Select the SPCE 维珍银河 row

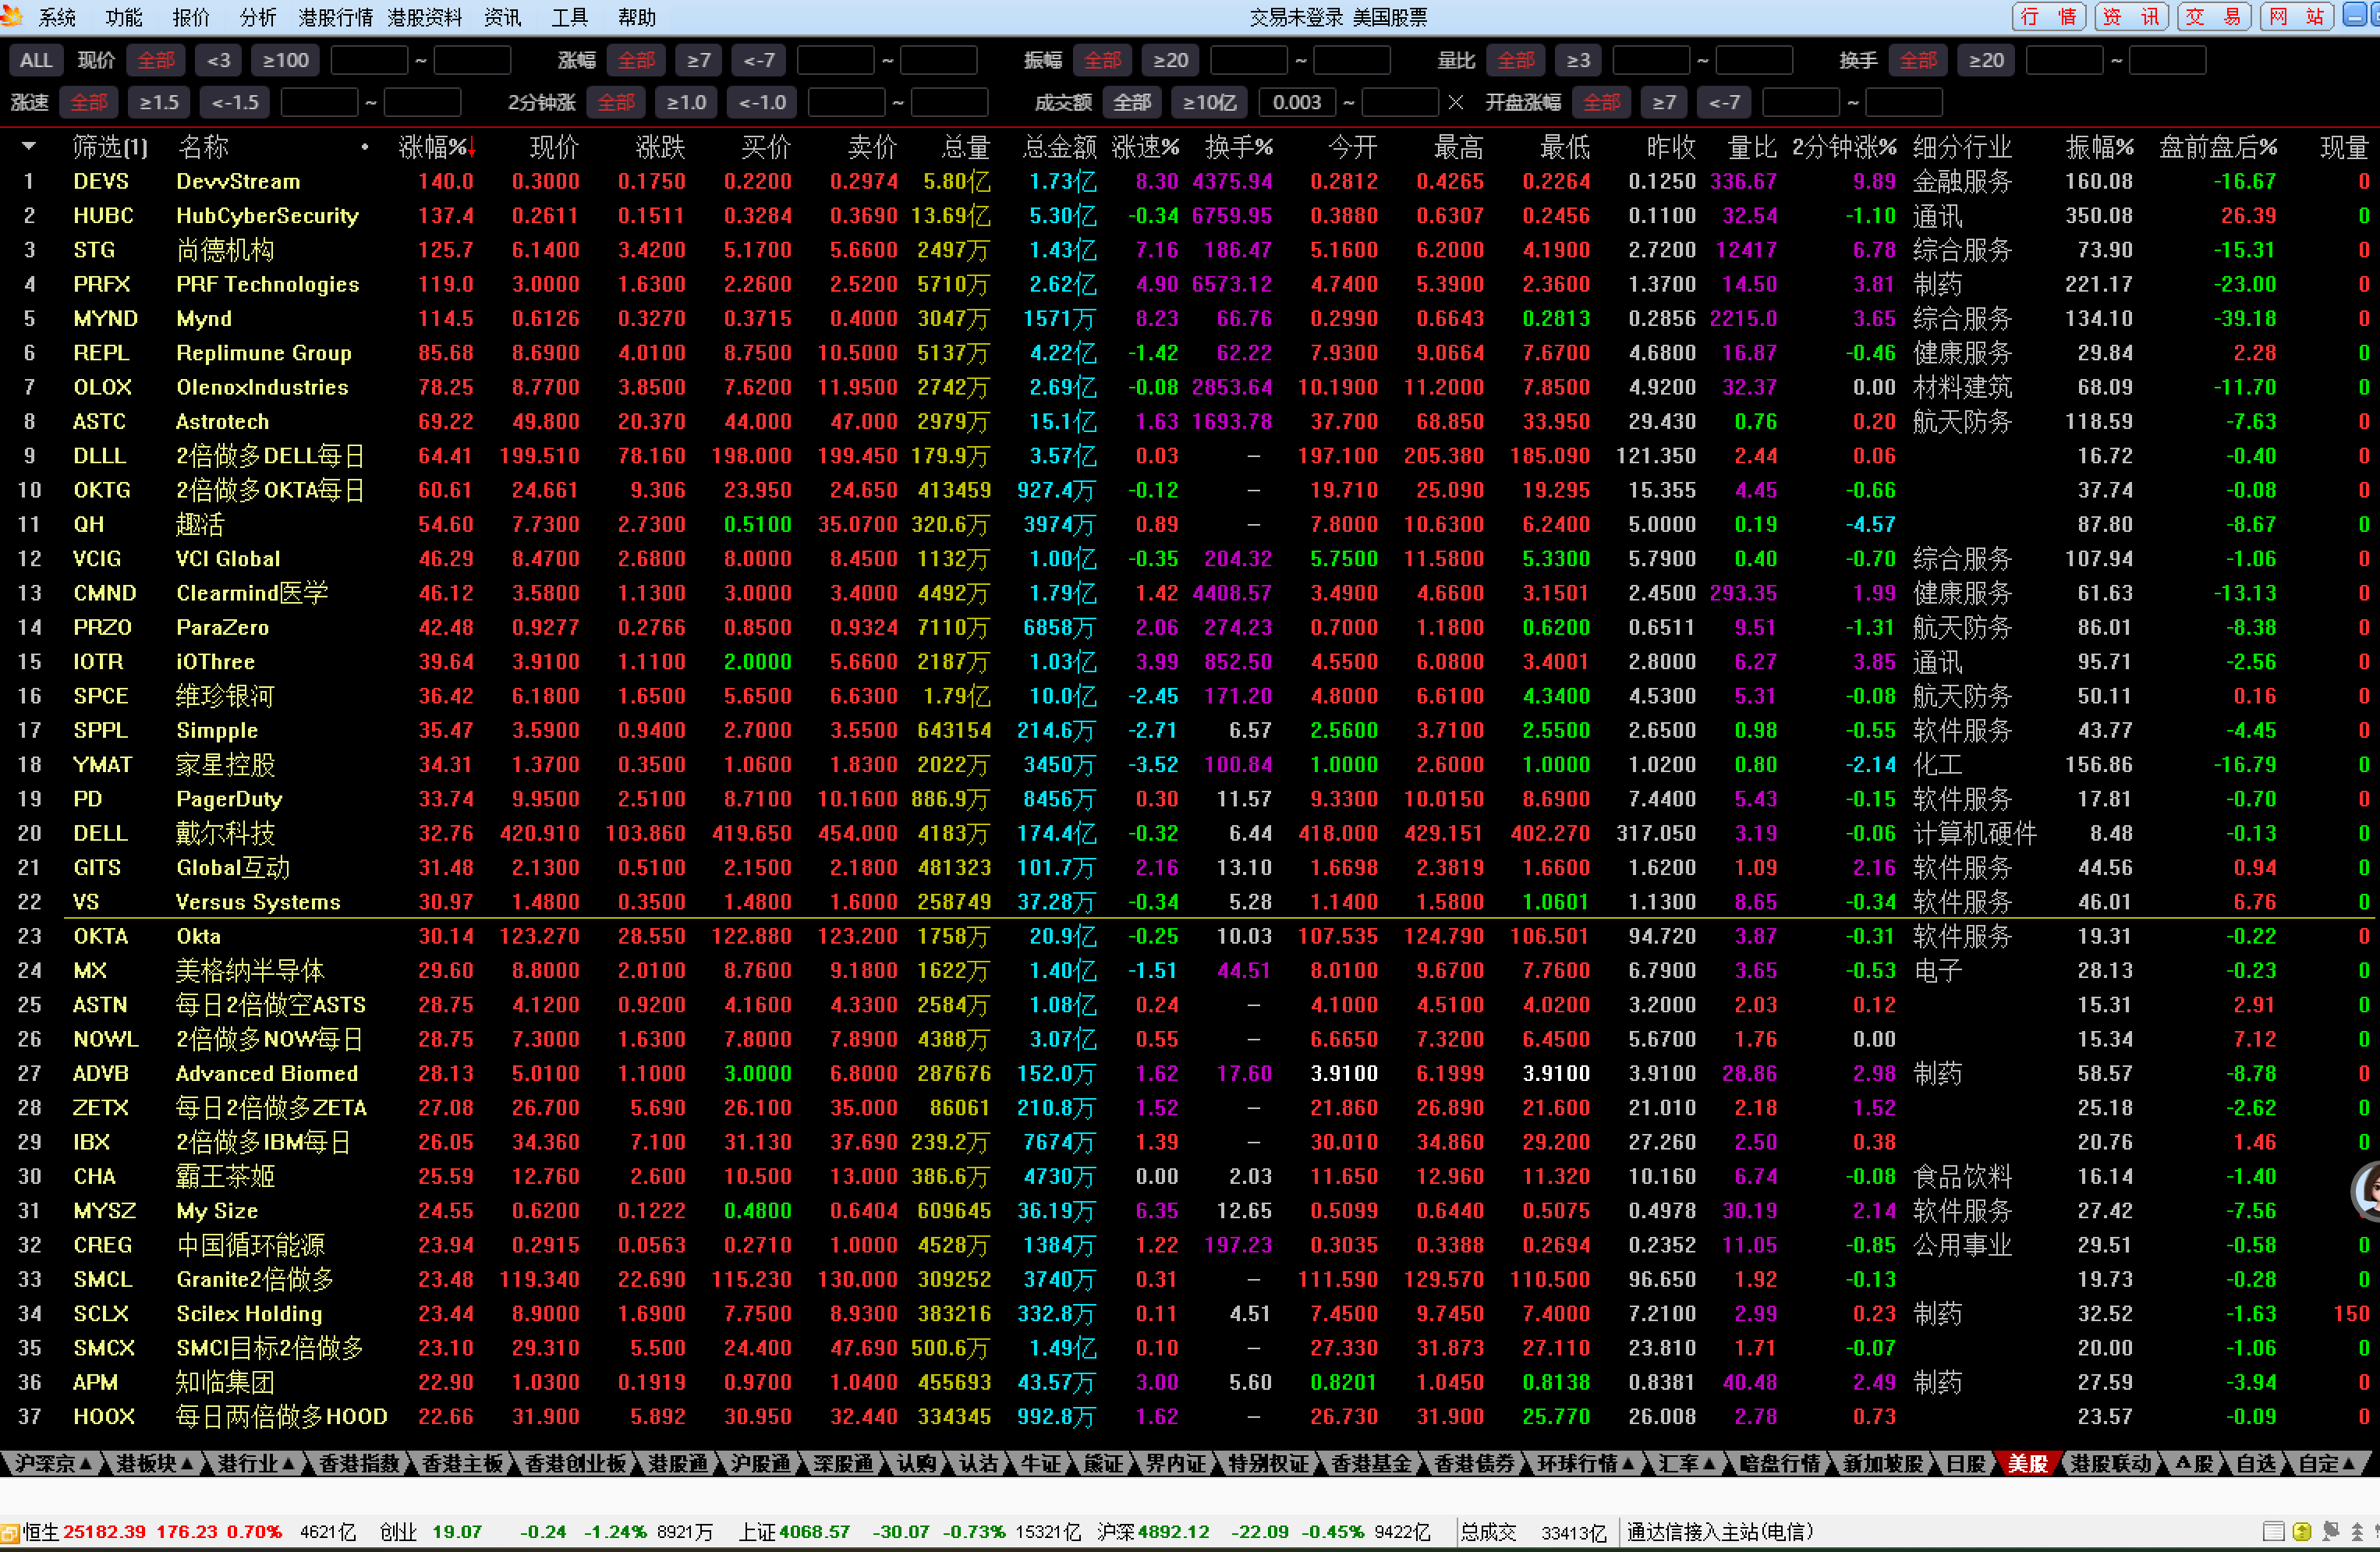coord(1190,696)
